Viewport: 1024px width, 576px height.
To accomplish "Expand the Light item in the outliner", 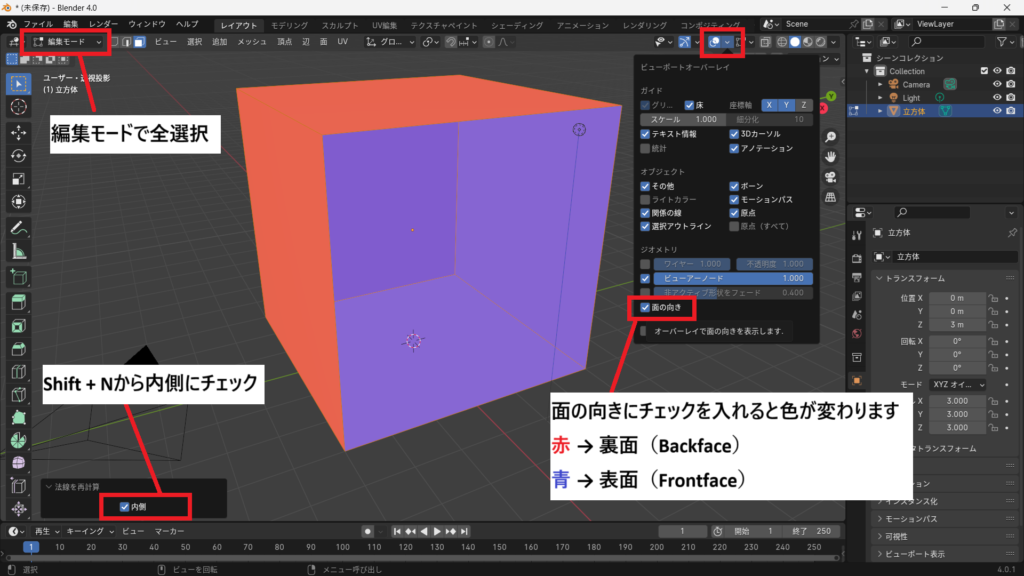I will pos(881,98).
